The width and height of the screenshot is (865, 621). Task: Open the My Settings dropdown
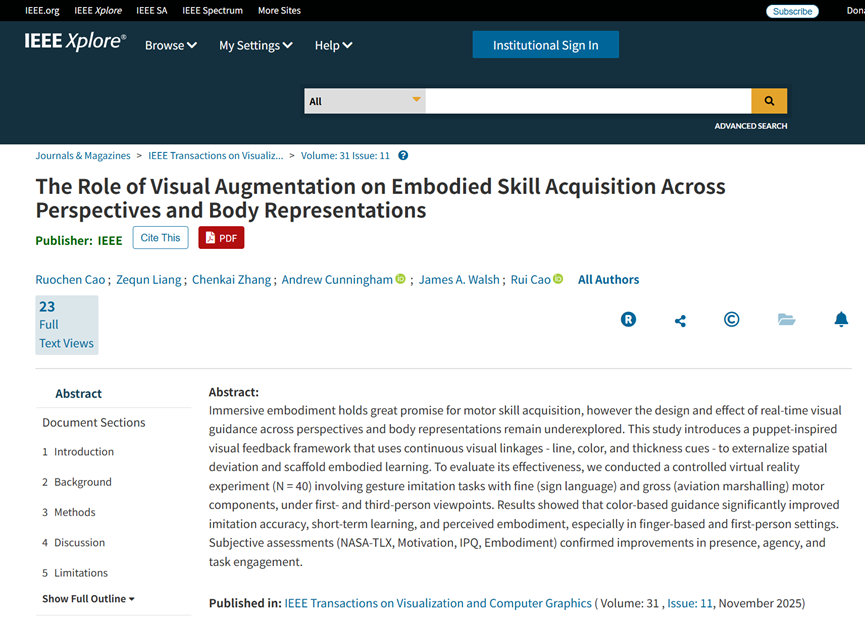255,45
